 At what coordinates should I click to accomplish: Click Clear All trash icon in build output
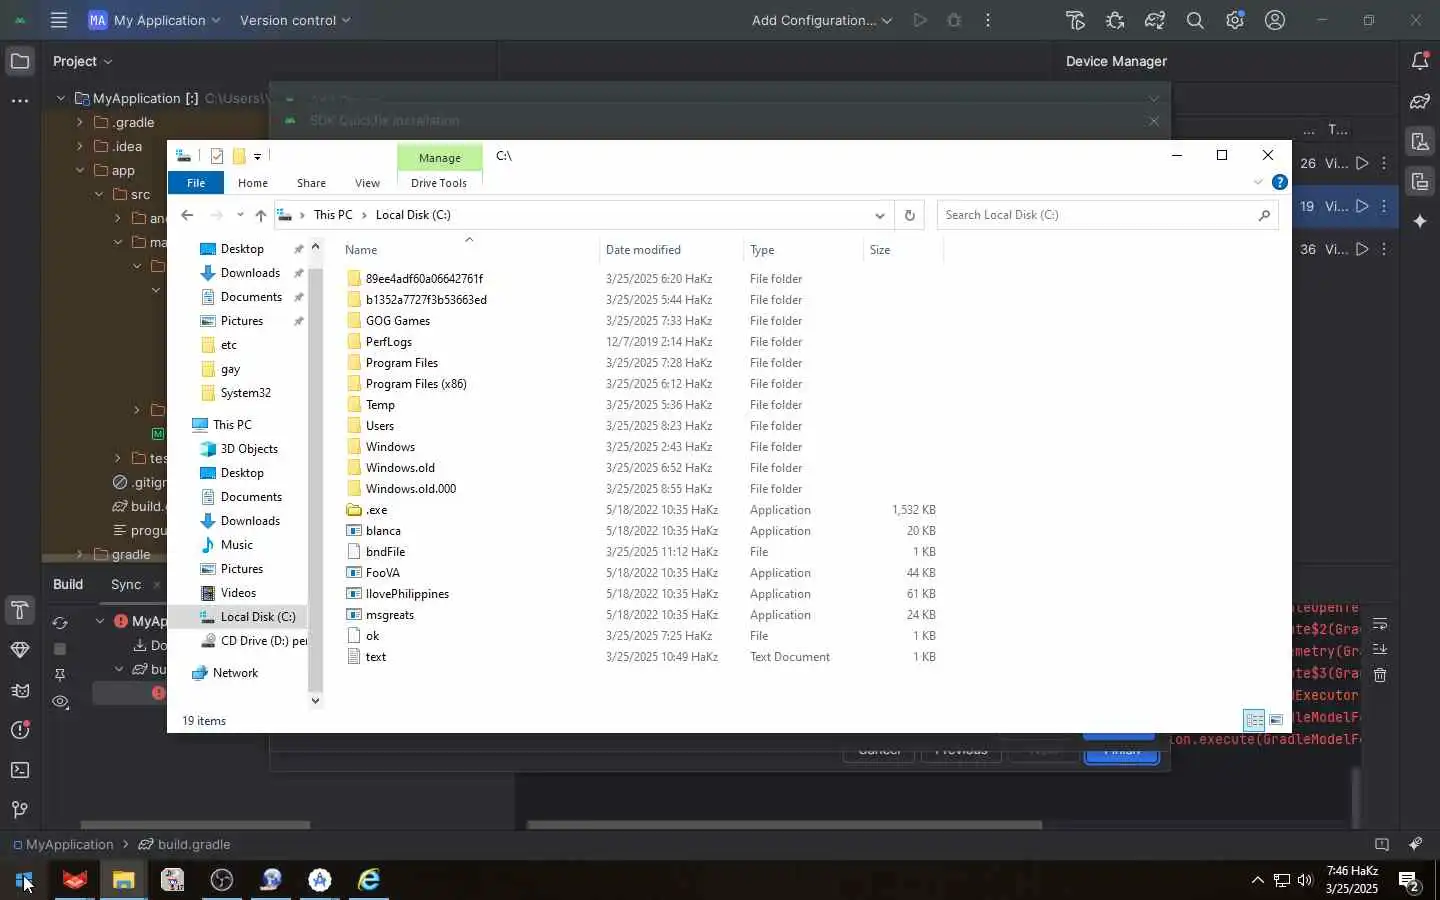[x=1380, y=675]
